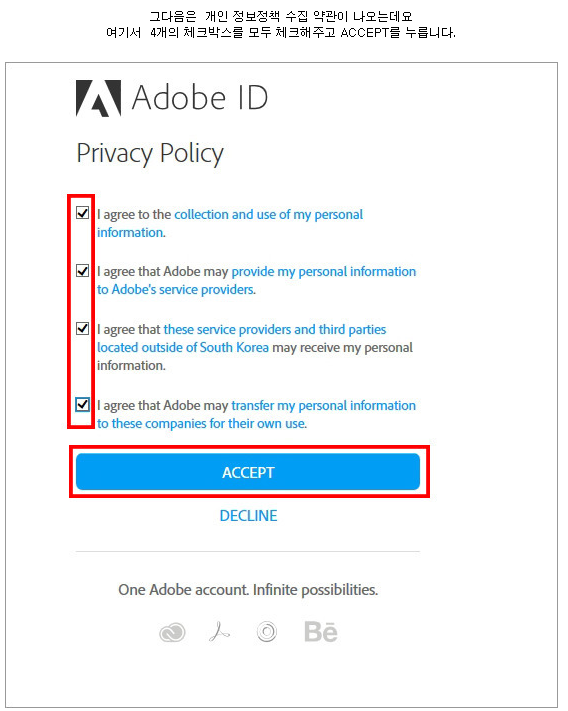
Task: Open 'provide my personal information' link
Action: pos(324,272)
